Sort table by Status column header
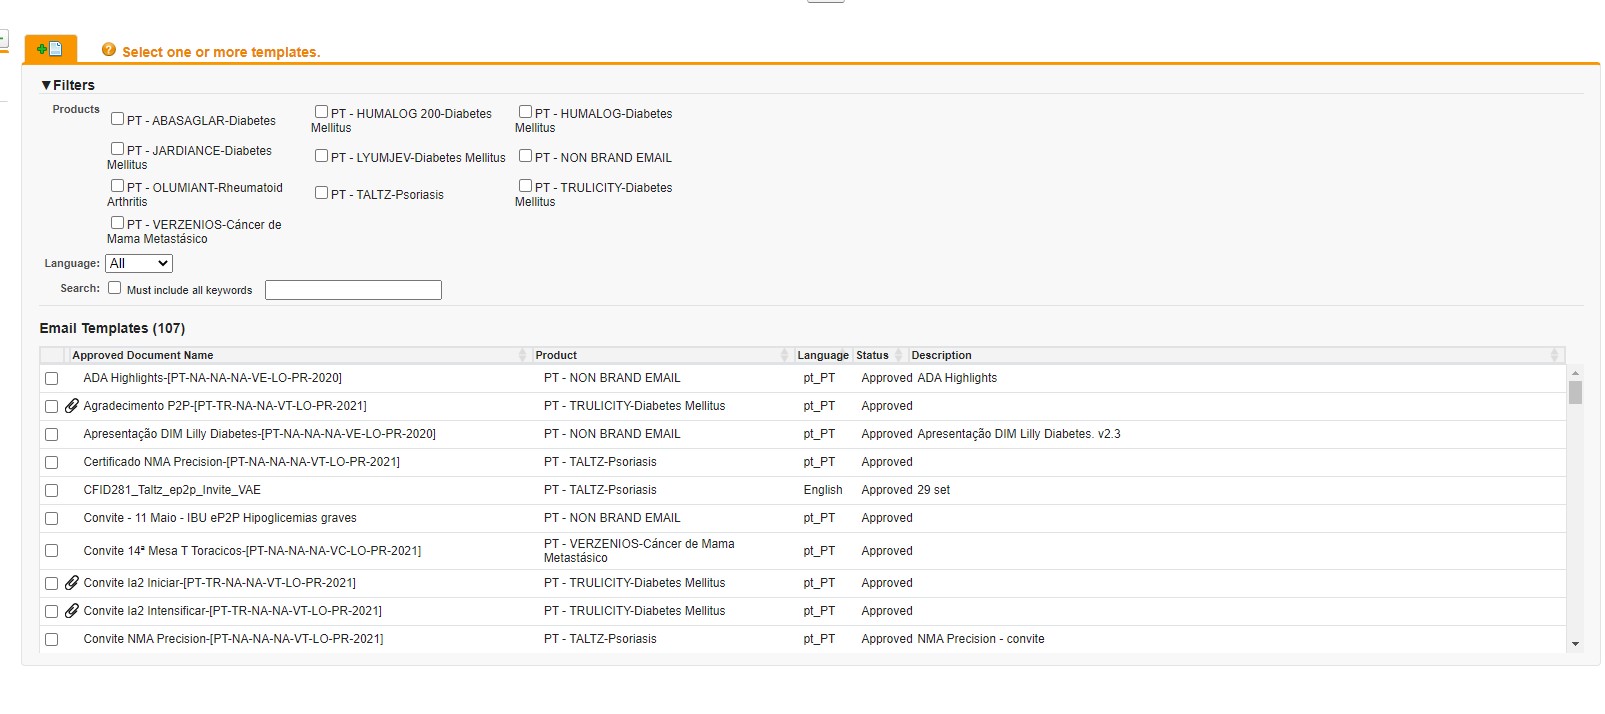This screenshot has width=1605, height=714. 872,355
